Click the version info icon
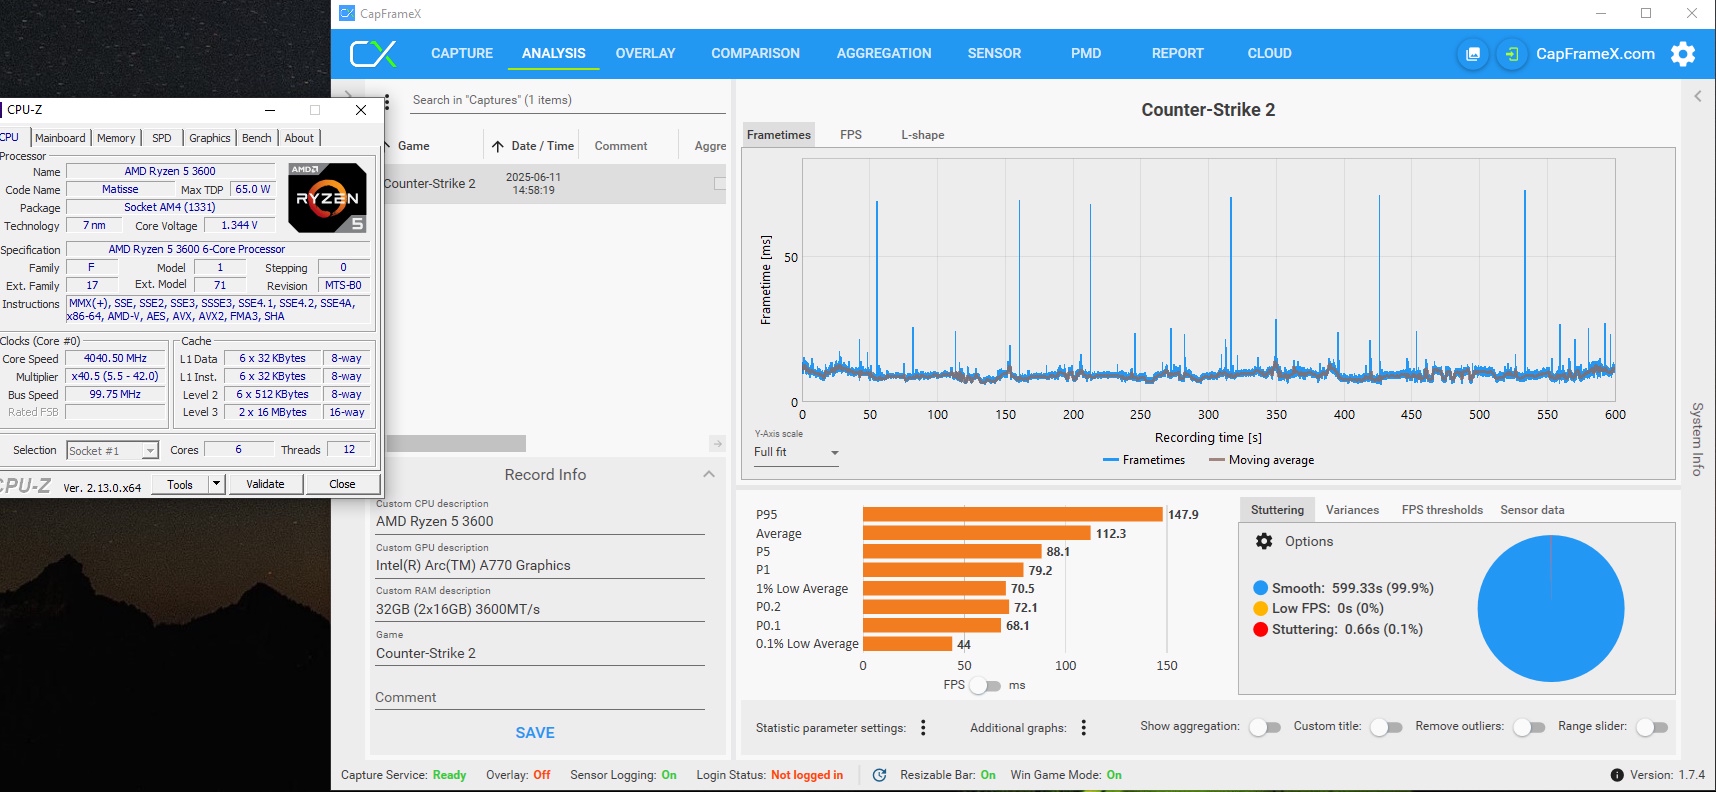 click(x=1617, y=775)
